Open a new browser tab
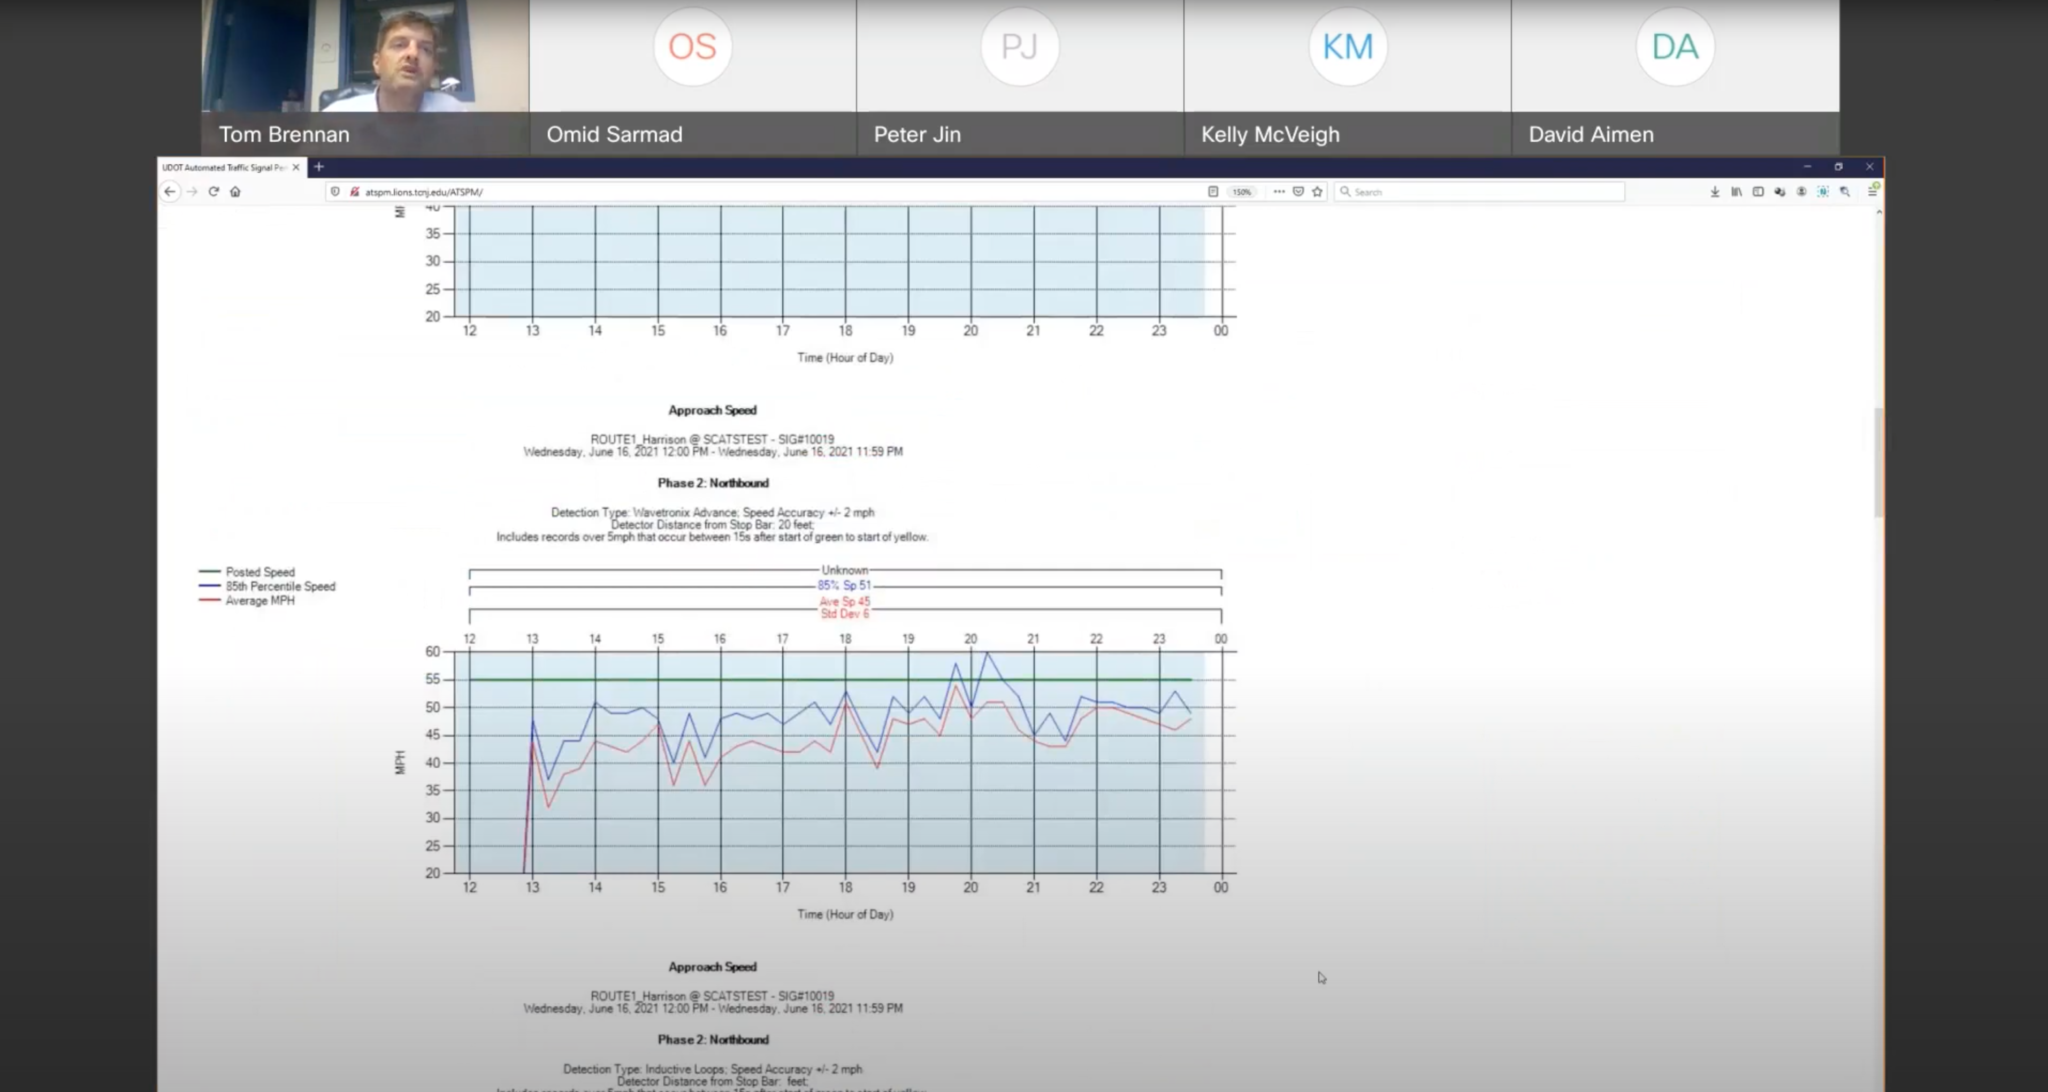The height and width of the screenshot is (1092, 2048). 319,167
